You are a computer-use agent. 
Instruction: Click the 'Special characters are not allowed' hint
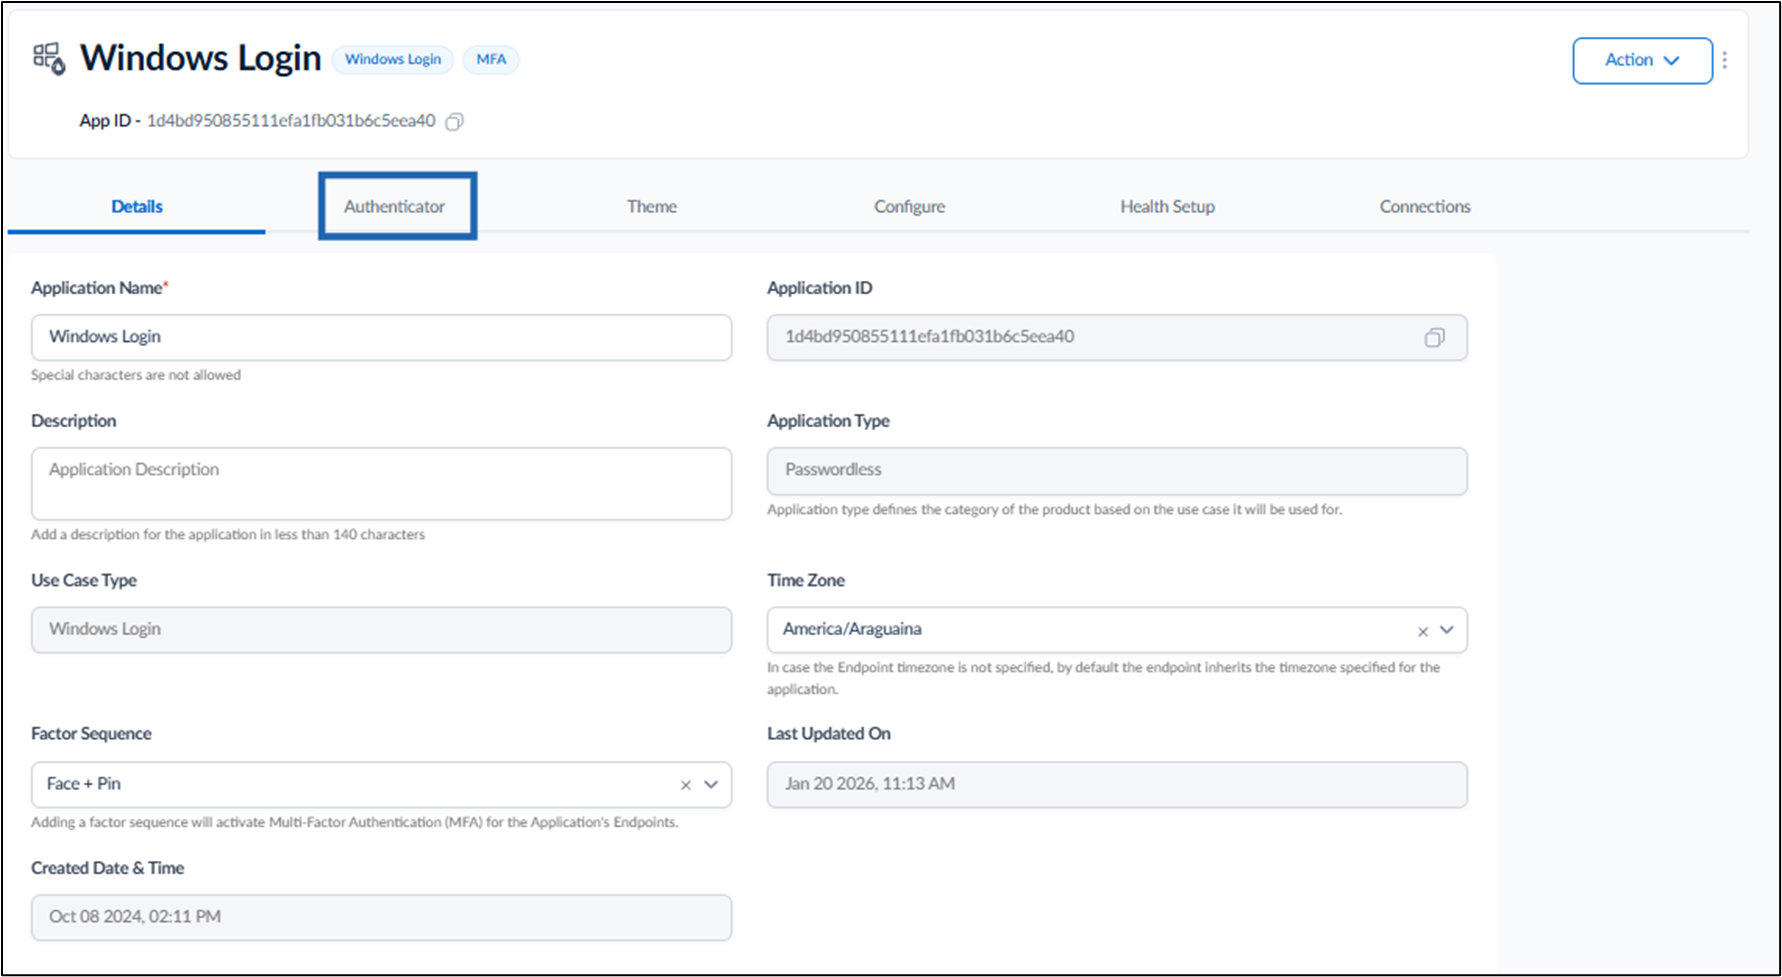pos(136,375)
